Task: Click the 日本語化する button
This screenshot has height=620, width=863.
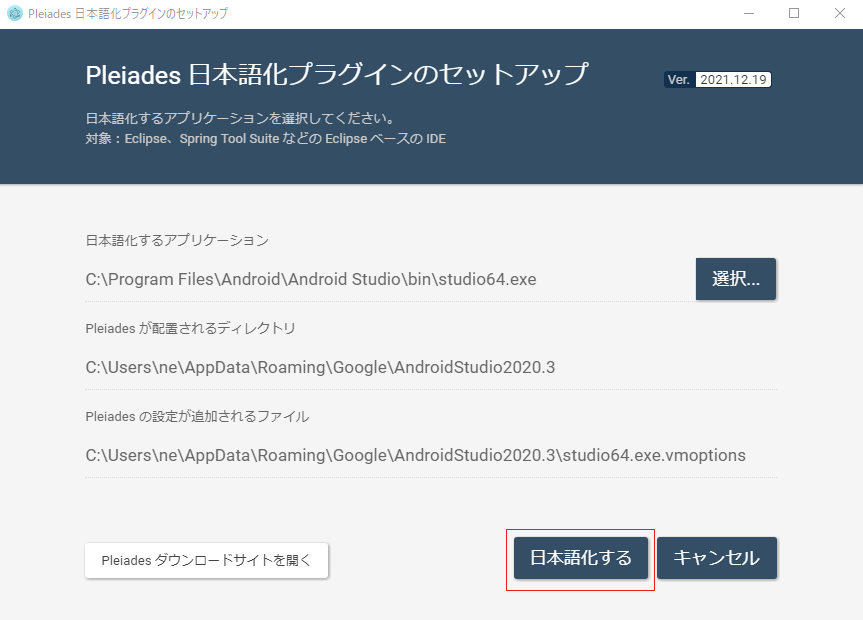Action: coord(581,558)
